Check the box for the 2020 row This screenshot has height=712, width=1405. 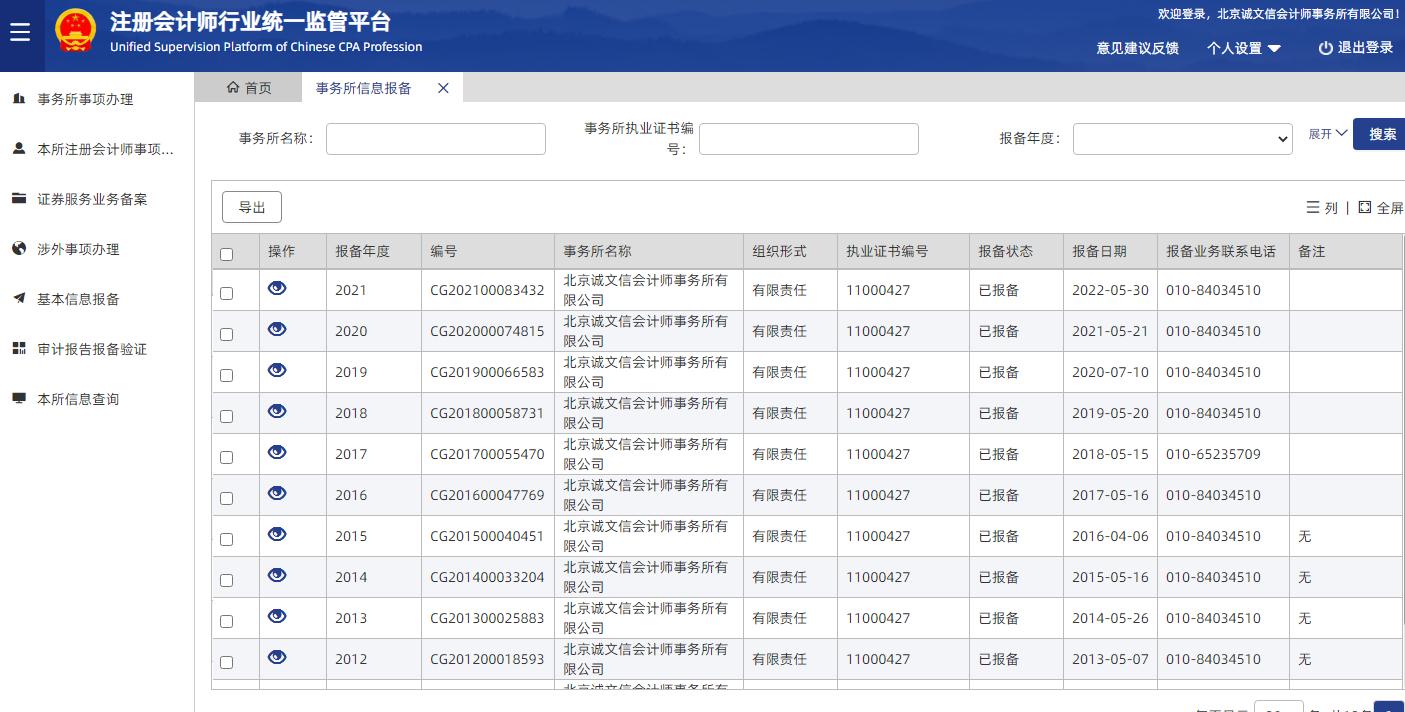point(226,334)
